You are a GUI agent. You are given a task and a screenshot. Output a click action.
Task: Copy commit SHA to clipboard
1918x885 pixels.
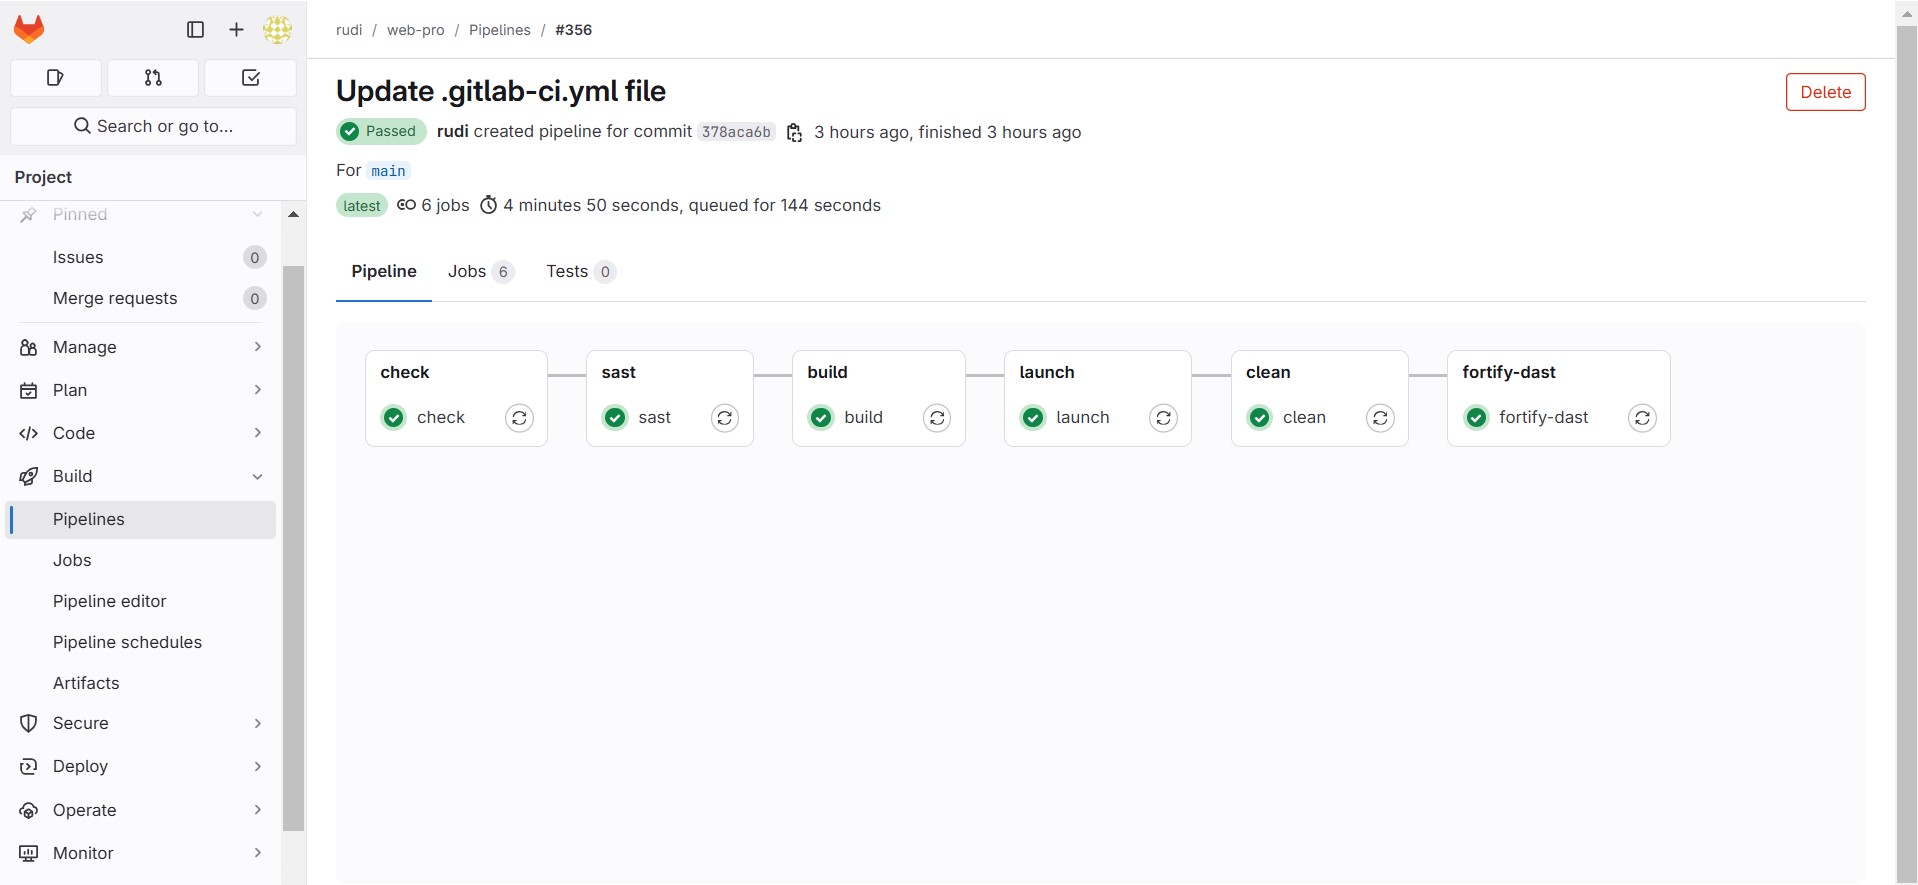pos(794,133)
